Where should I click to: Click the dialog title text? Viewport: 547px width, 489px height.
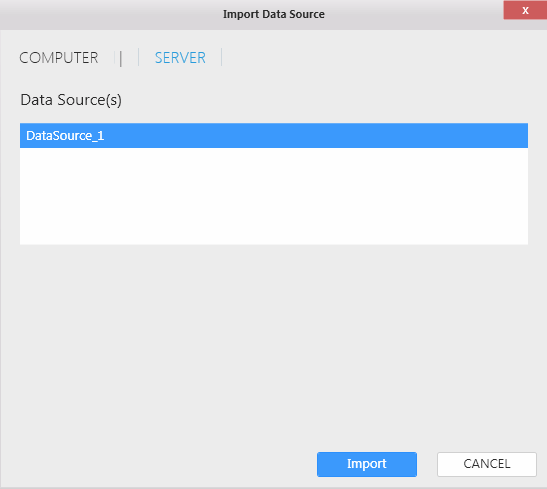[x=274, y=14]
